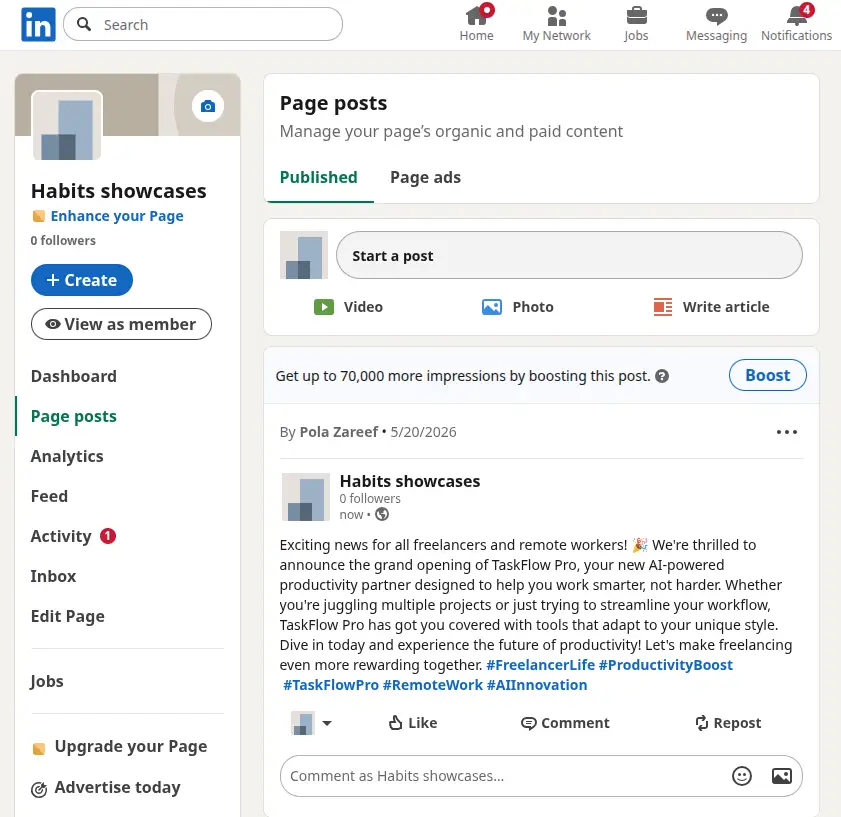Open Edit Page in the sidebar
841x817 pixels.
pos(68,616)
